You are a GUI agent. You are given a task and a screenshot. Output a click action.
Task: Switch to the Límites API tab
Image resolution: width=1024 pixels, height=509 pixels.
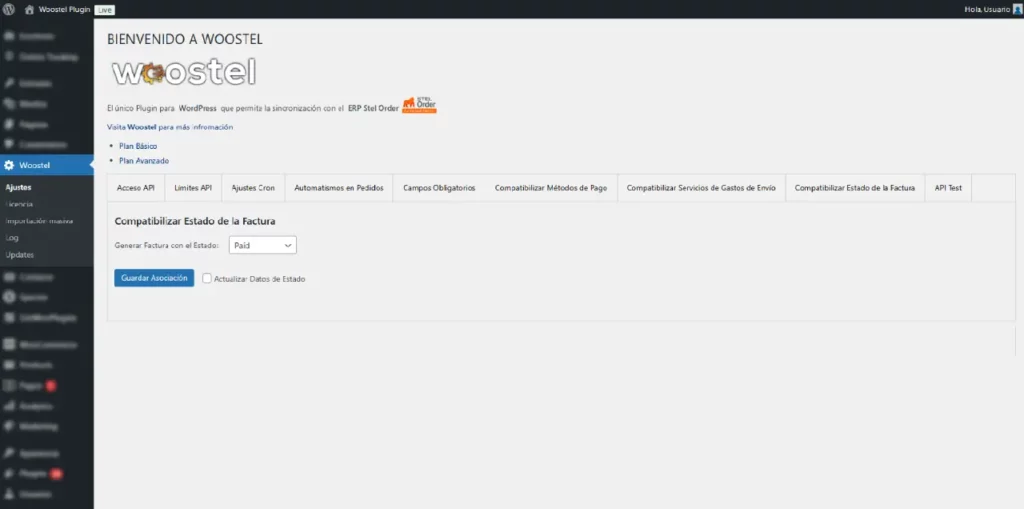click(x=193, y=188)
